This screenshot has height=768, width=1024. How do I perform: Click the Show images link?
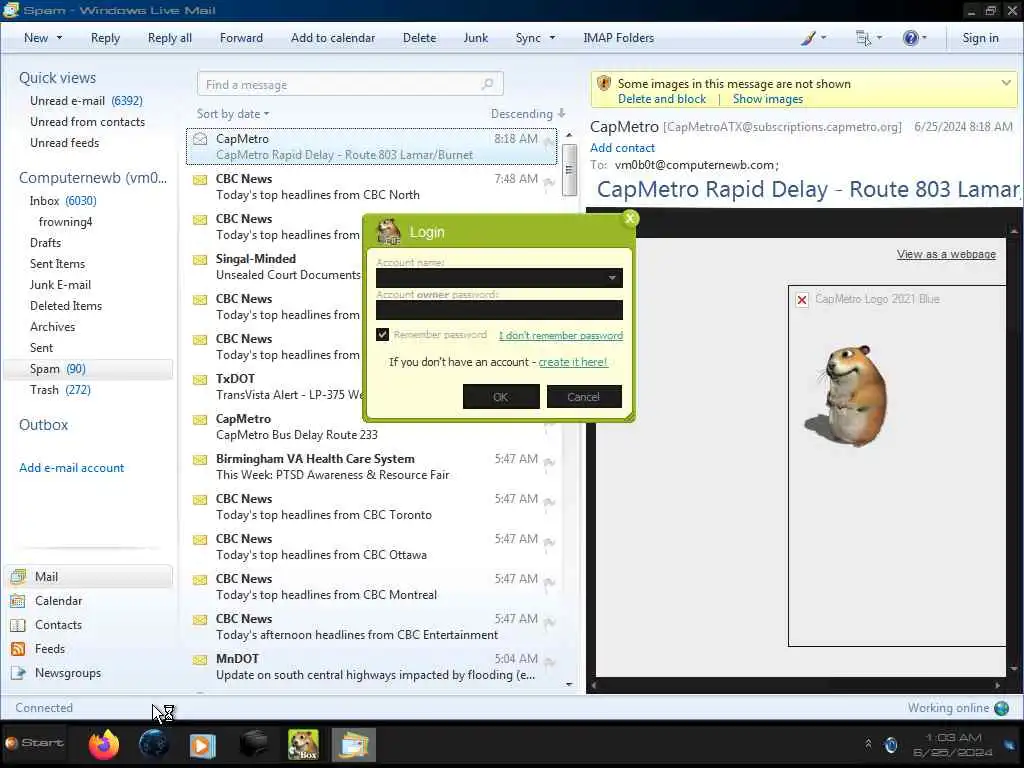coord(767,99)
